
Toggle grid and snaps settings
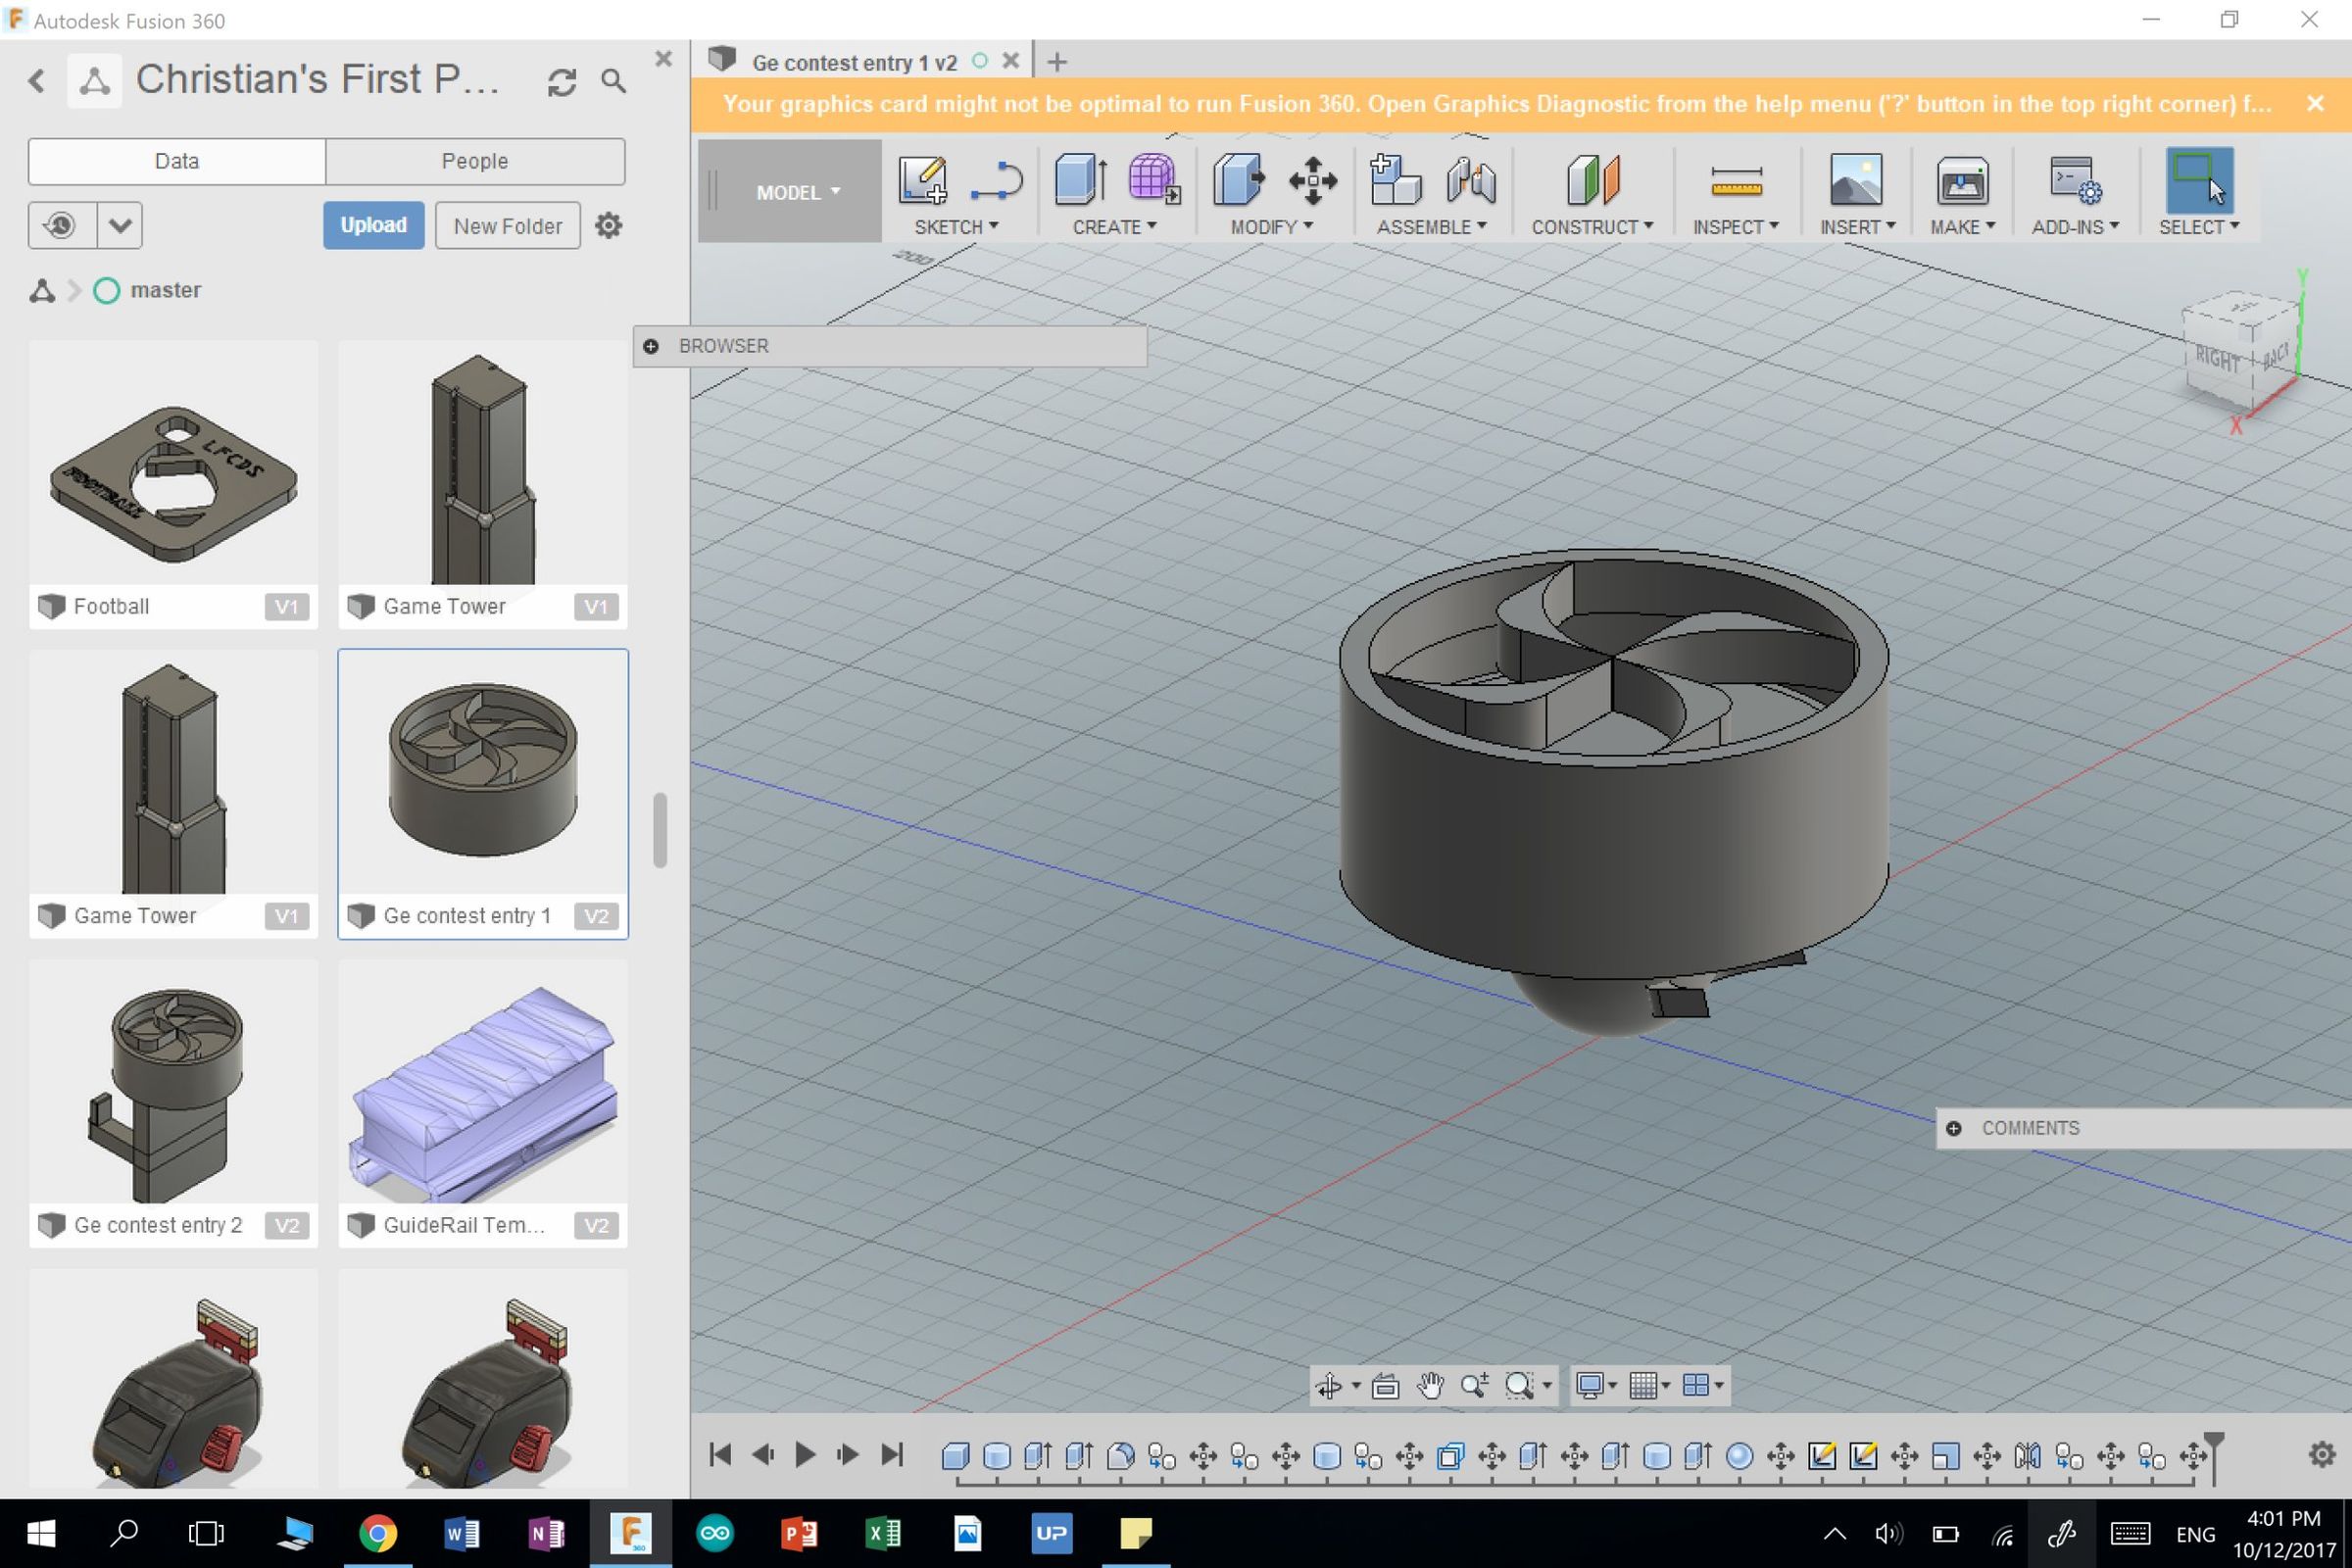[x=1646, y=1385]
